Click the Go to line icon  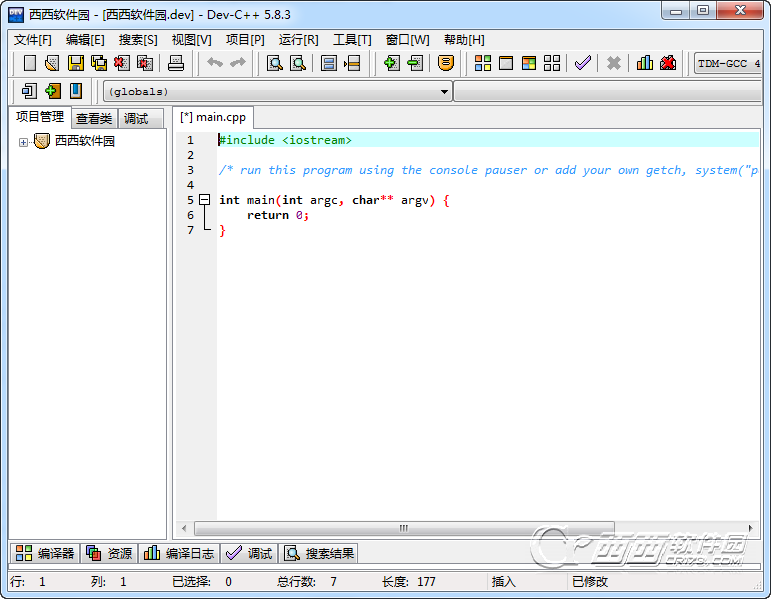(352, 63)
